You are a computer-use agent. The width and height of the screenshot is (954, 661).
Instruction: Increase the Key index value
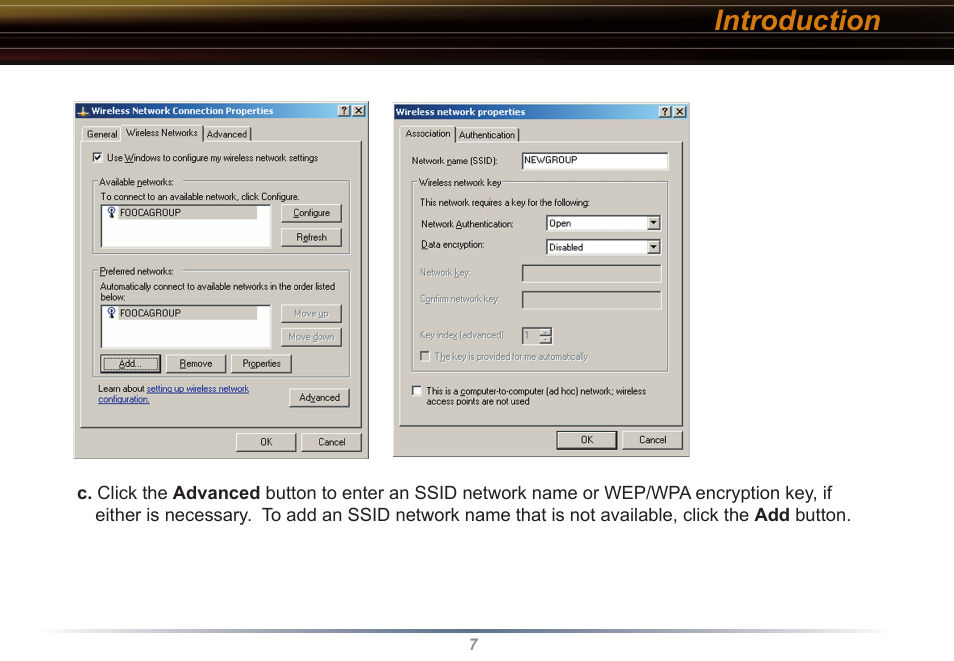coord(546,332)
